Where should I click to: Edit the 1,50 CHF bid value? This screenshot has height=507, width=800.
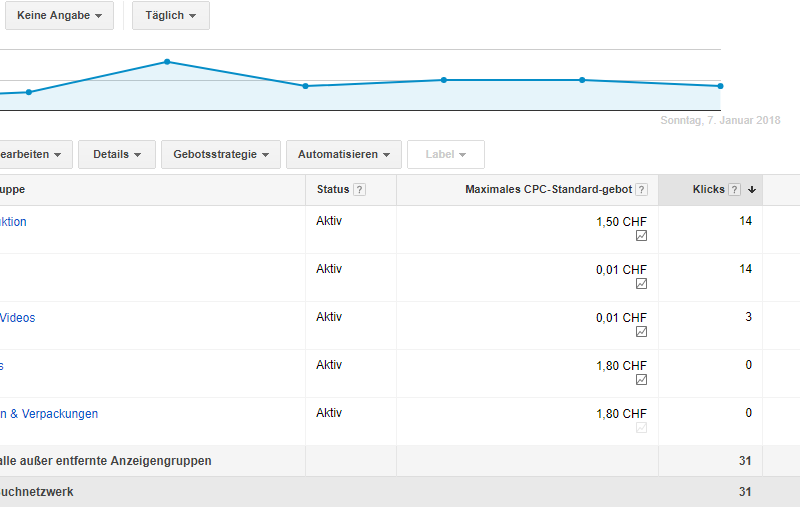coord(621,222)
